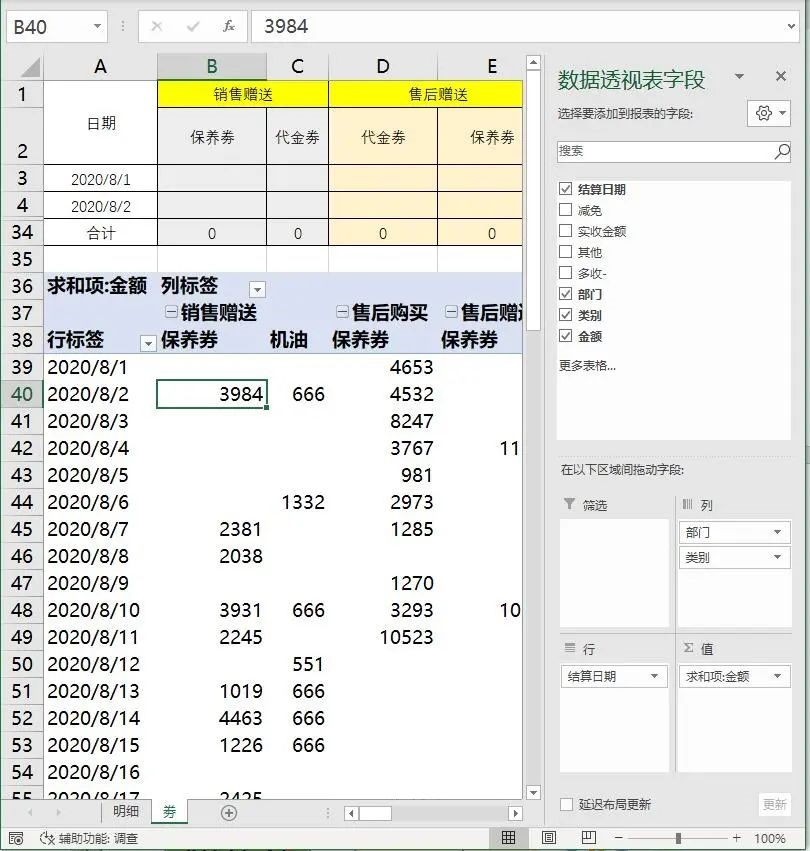Select column D header
The image size is (810, 851).
click(x=383, y=67)
